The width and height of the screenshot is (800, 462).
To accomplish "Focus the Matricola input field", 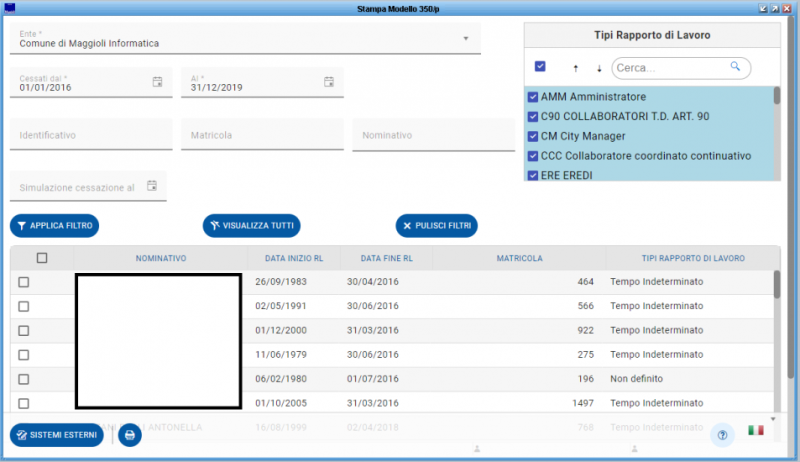I will 262,135.
